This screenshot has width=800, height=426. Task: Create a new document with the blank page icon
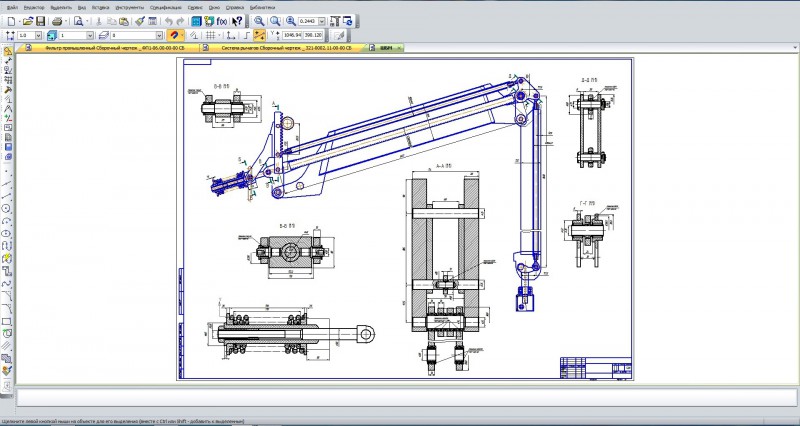[11, 21]
